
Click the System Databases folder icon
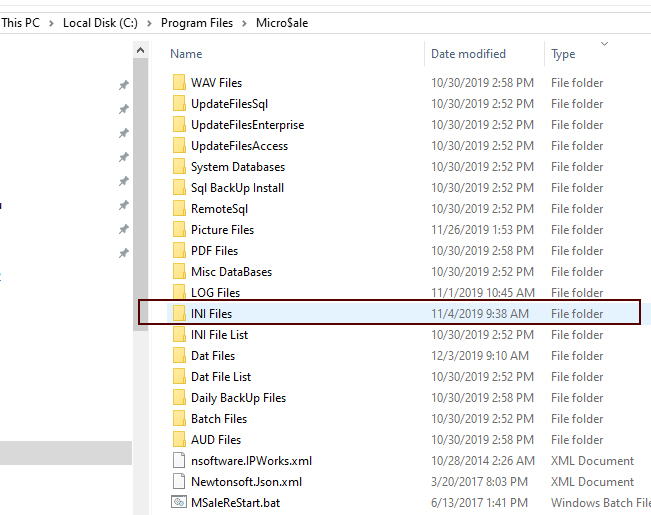(x=178, y=167)
